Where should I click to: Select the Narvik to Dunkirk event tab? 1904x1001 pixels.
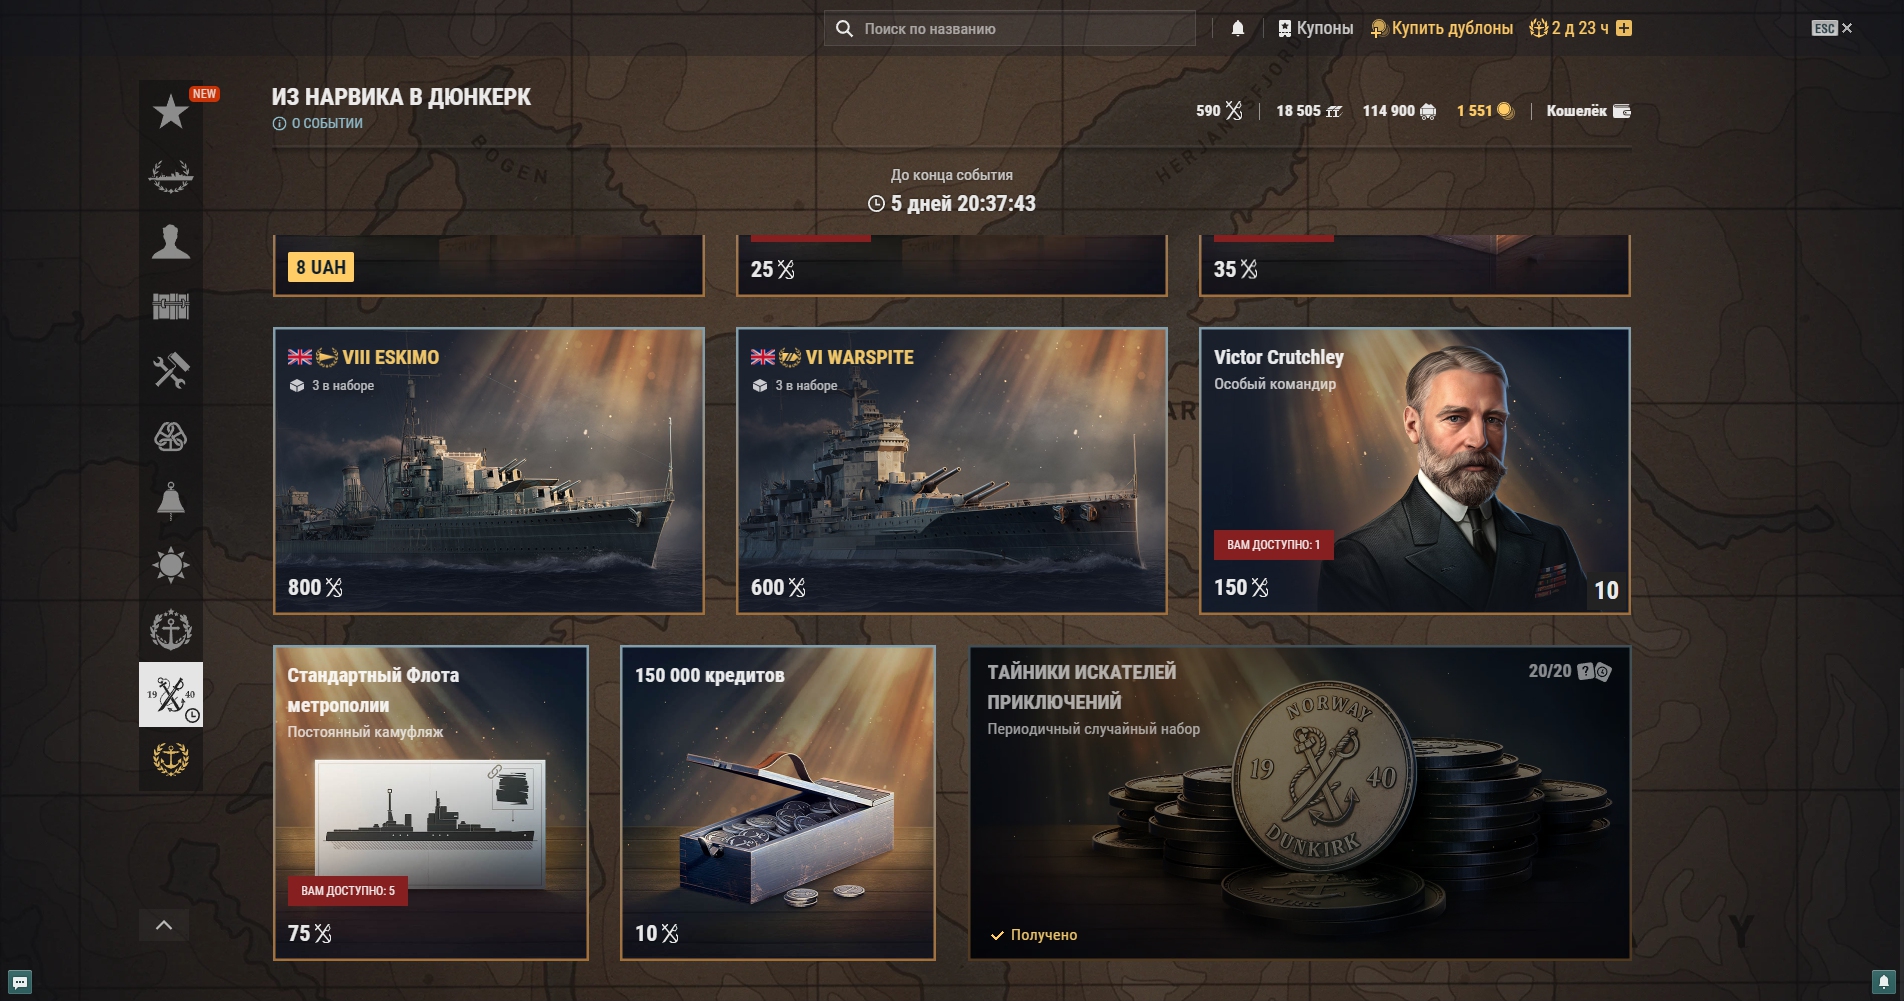[171, 694]
